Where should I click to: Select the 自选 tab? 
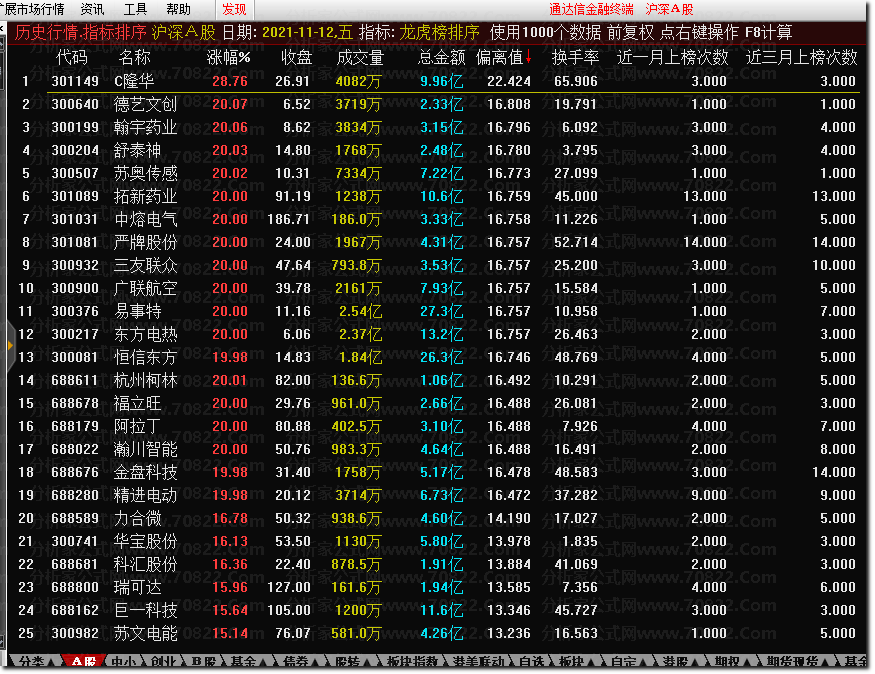[532, 662]
